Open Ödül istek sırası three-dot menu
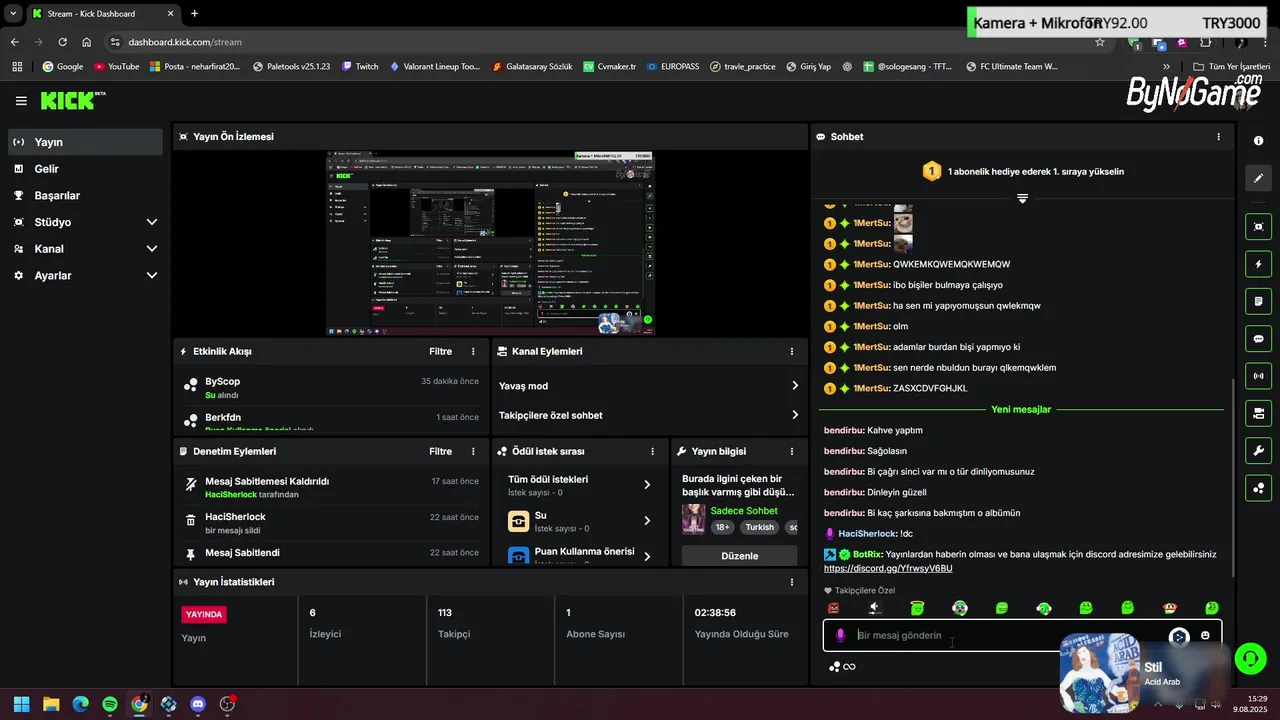 coord(654,452)
